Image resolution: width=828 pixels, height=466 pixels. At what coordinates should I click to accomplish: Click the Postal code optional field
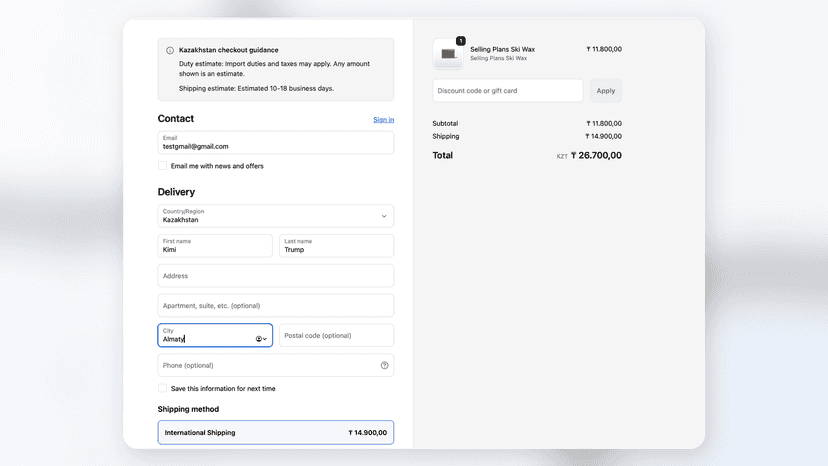(336, 335)
